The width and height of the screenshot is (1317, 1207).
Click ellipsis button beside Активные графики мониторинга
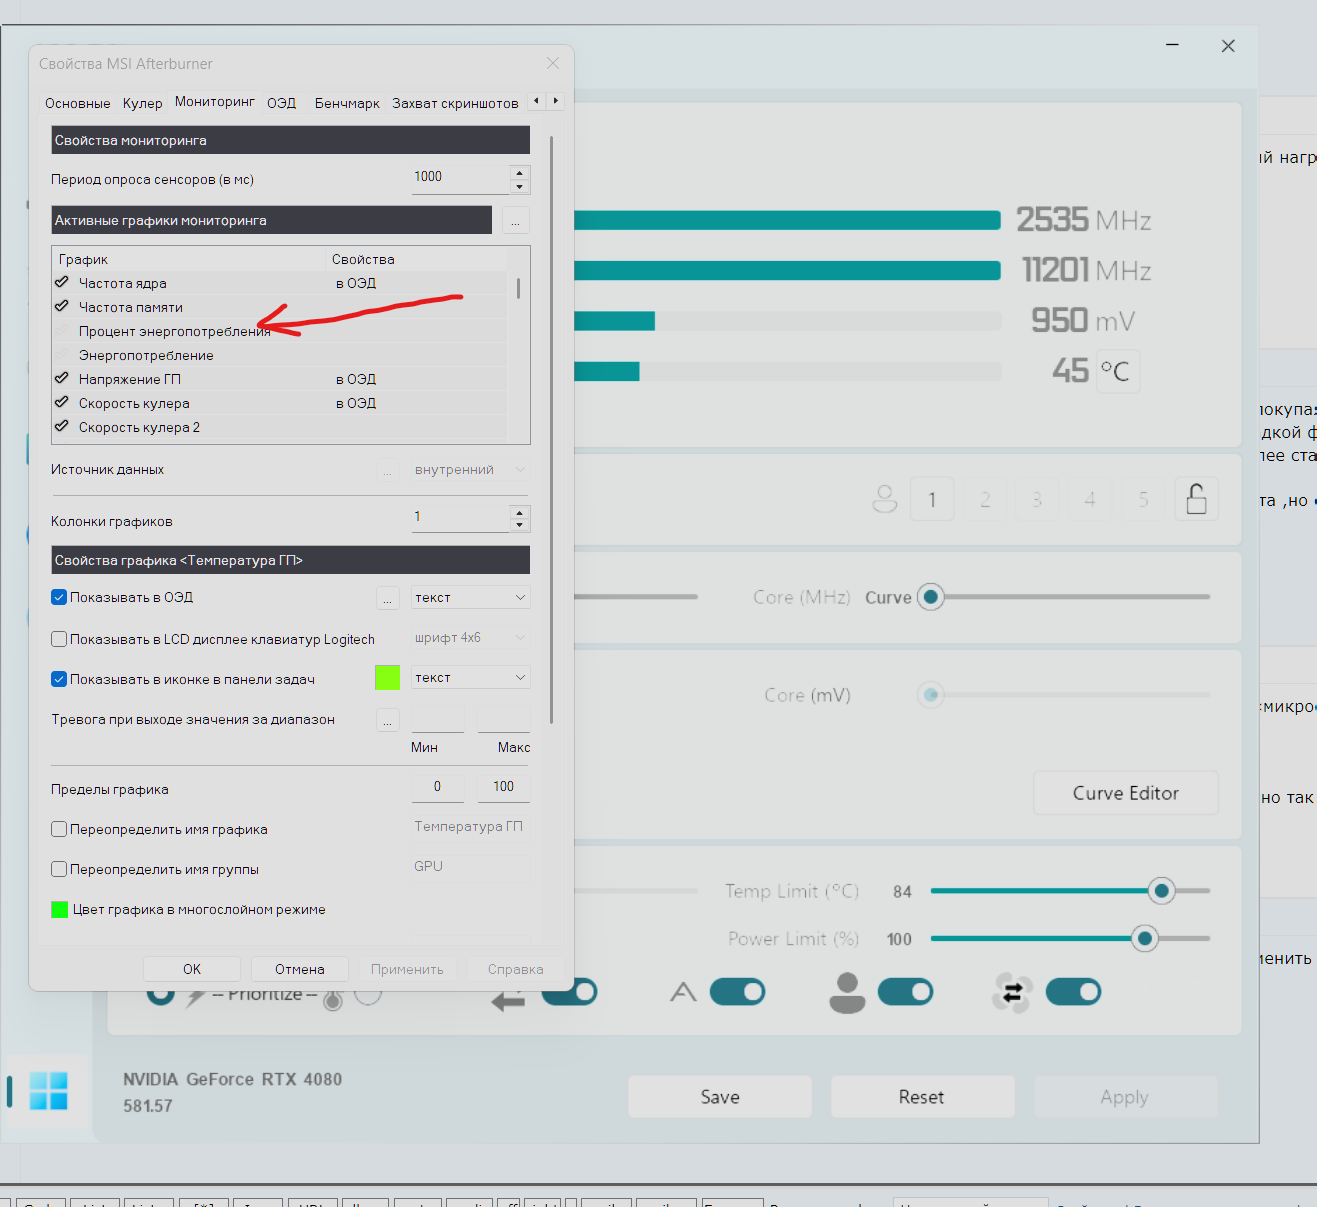coord(515,221)
